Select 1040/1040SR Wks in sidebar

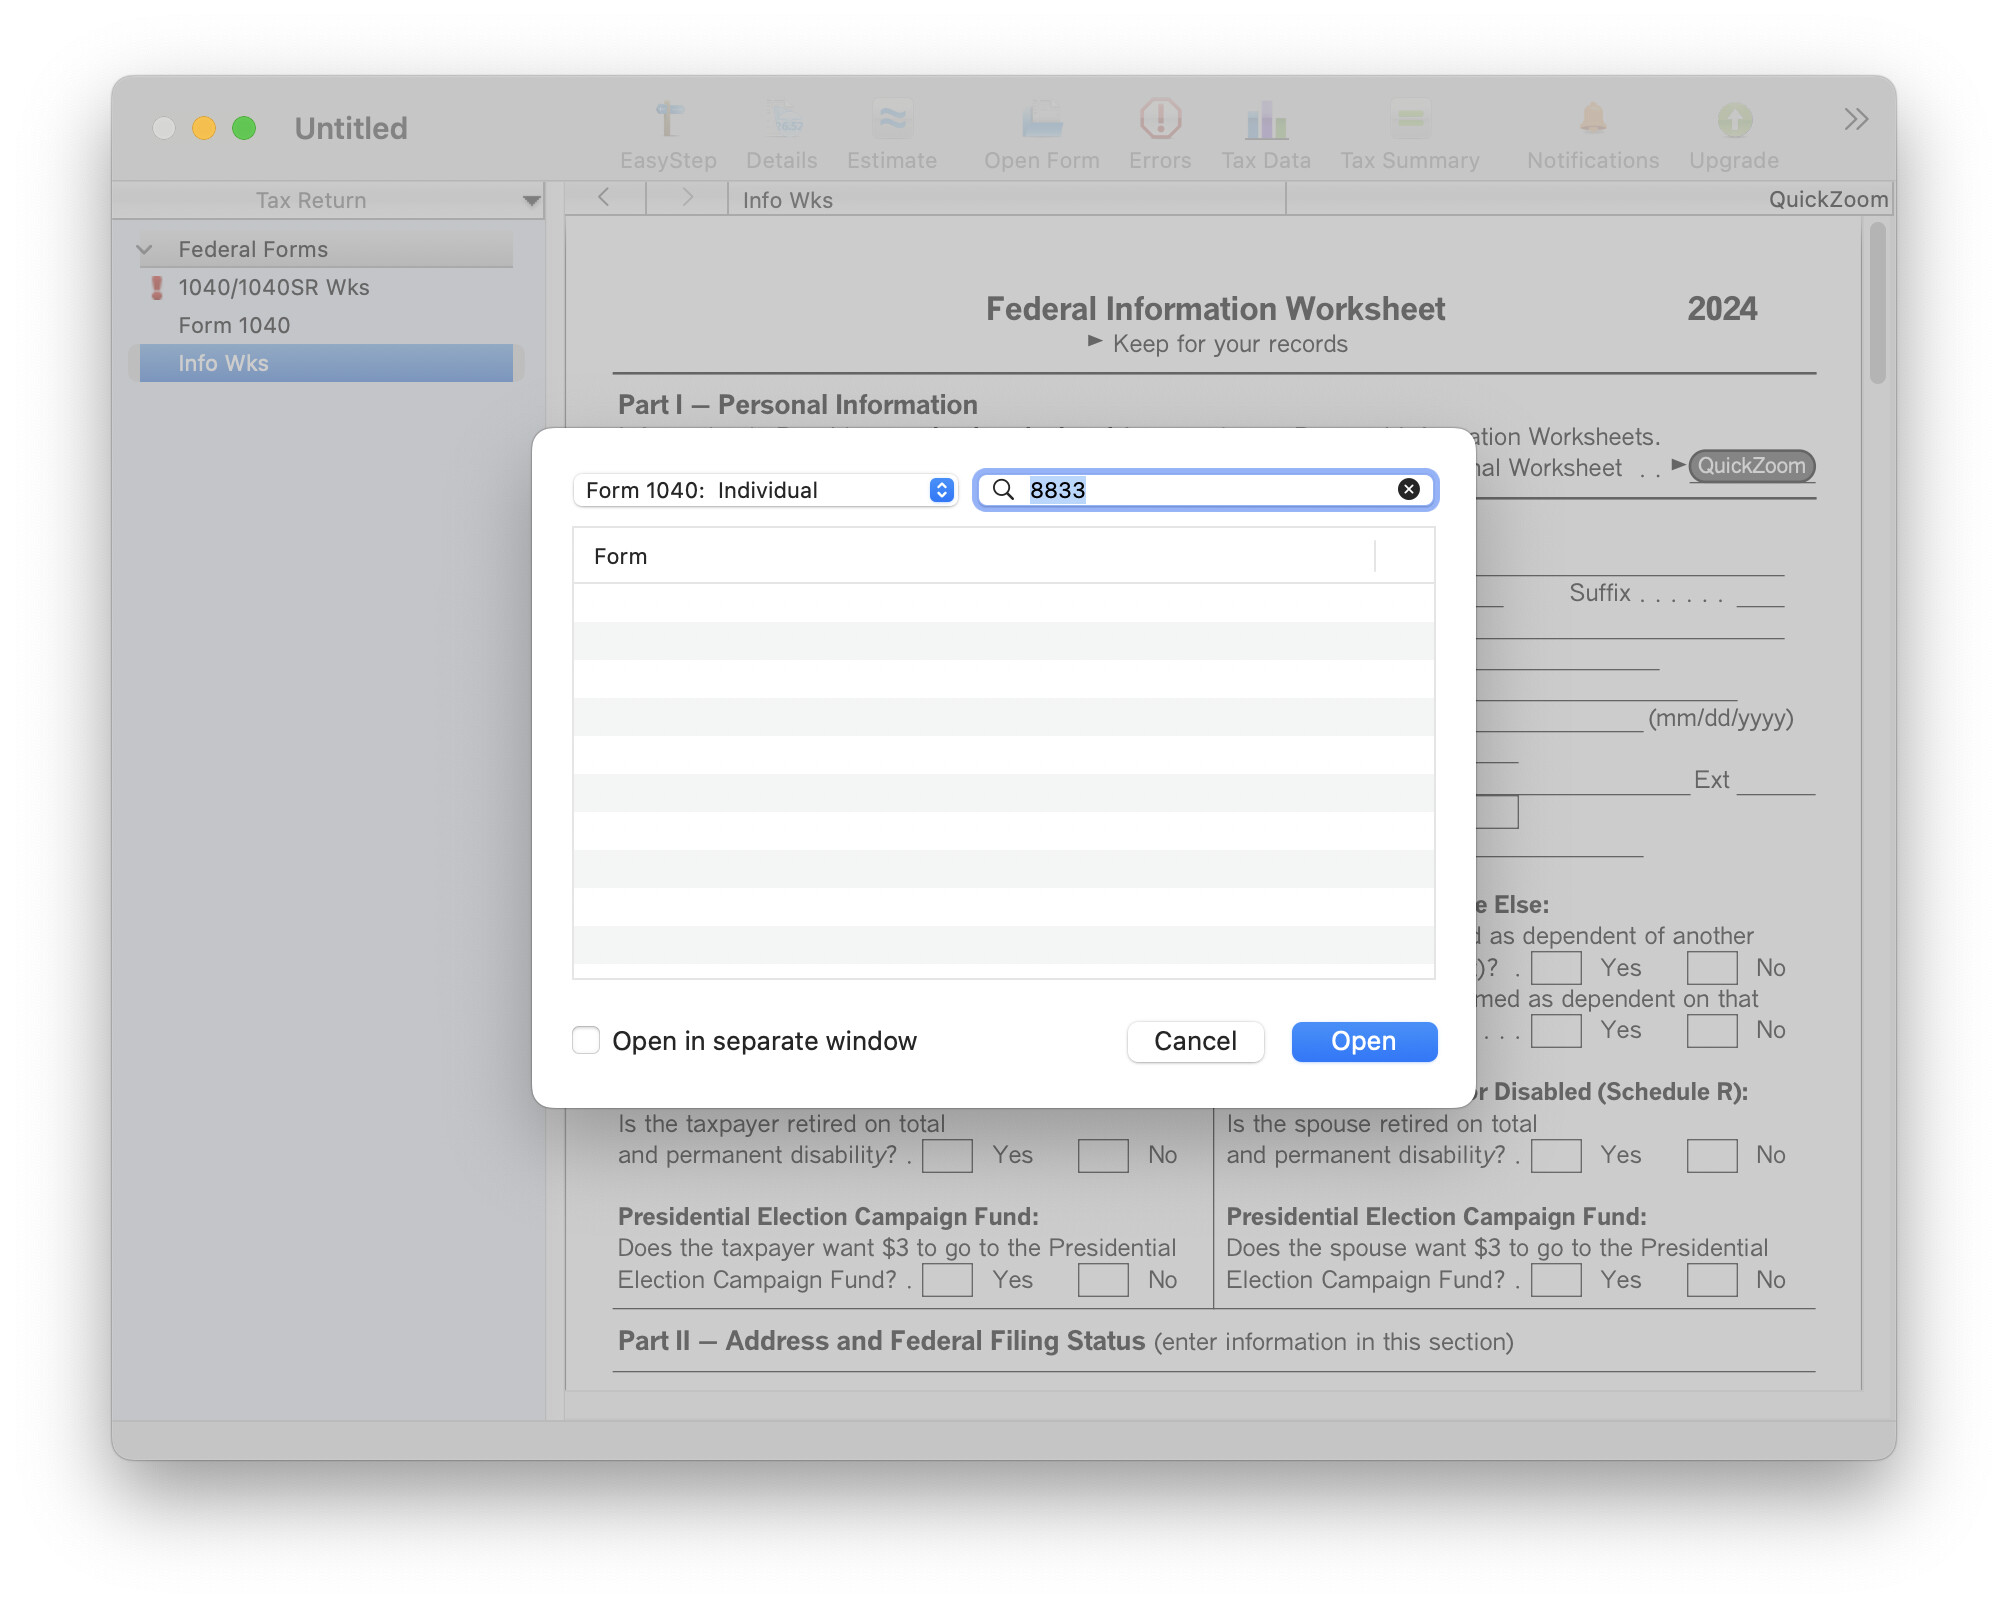[x=274, y=287]
